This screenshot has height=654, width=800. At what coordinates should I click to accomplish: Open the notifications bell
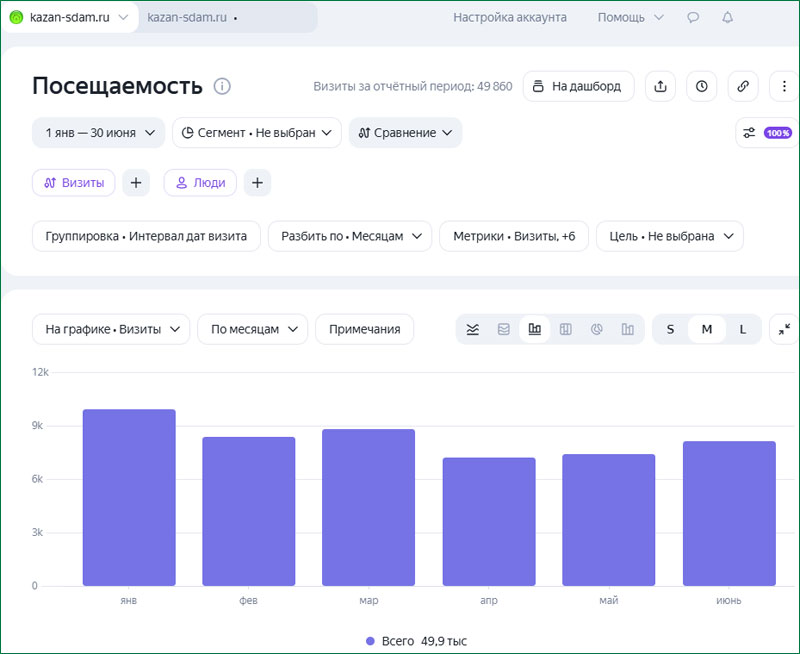(728, 17)
